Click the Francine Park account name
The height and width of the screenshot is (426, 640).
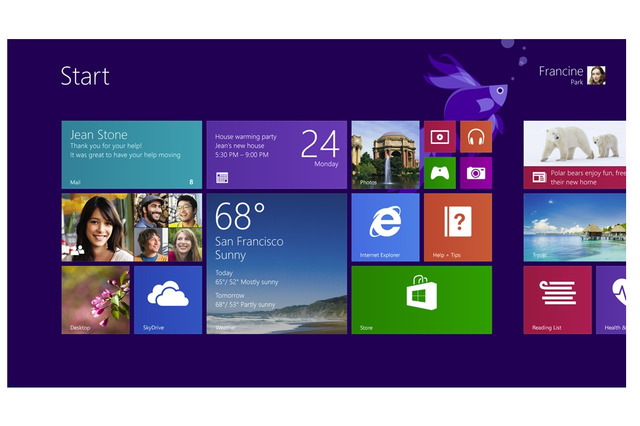pos(560,73)
